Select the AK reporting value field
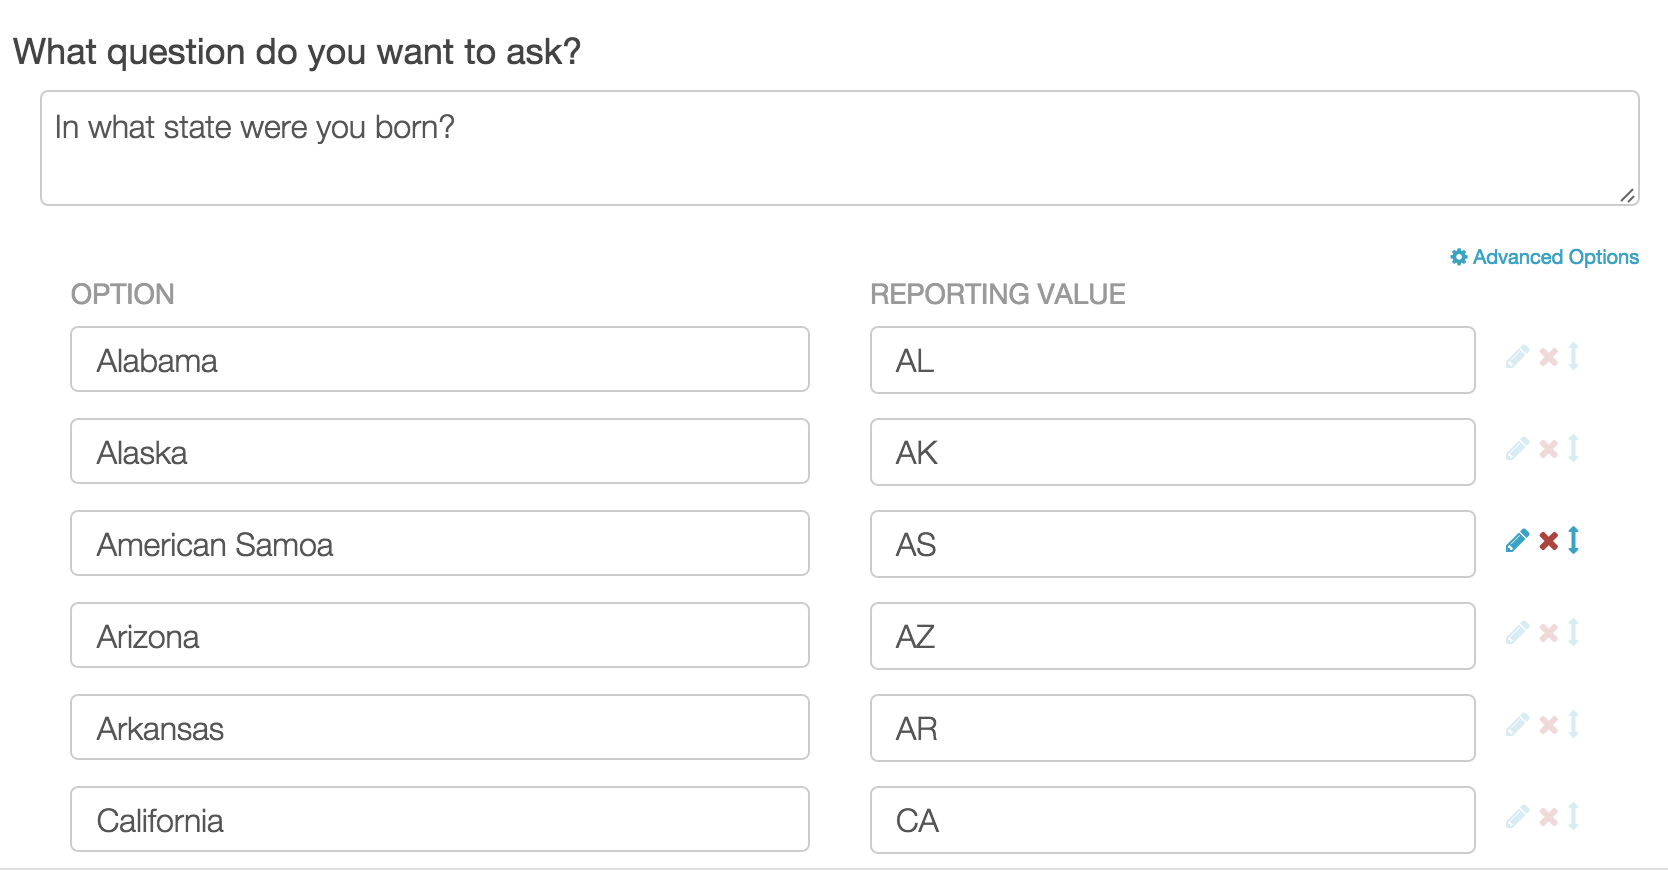The width and height of the screenshot is (1668, 870). (x=1172, y=452)
